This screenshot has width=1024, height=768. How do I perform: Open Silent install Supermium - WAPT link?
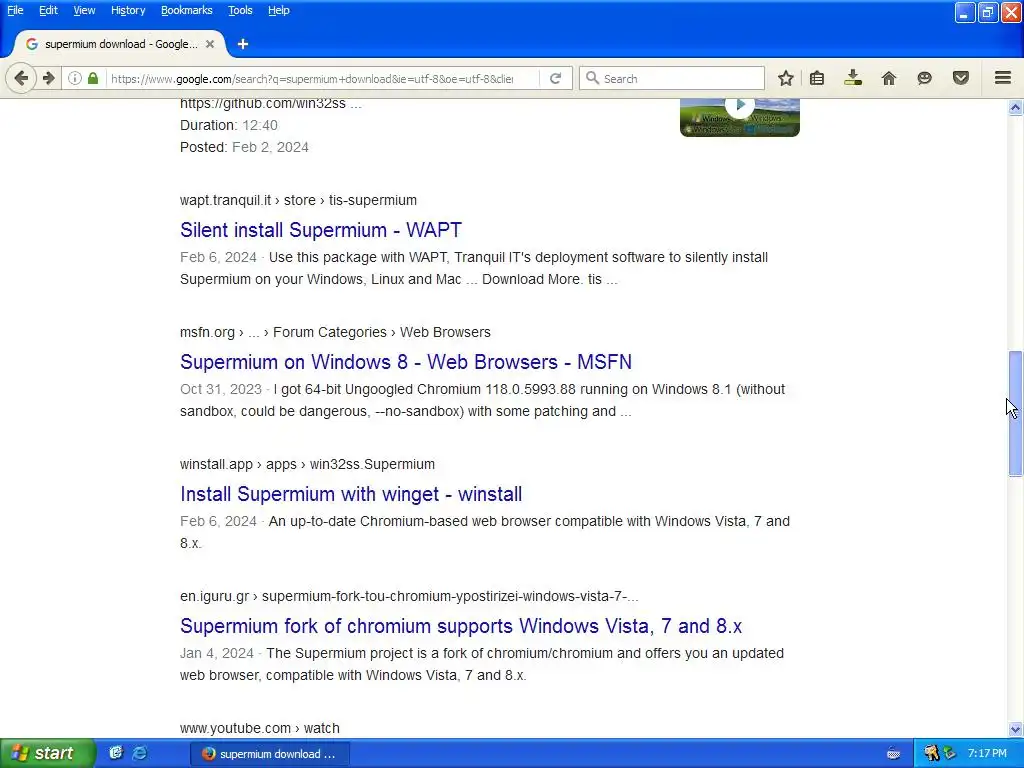[321, 230]
